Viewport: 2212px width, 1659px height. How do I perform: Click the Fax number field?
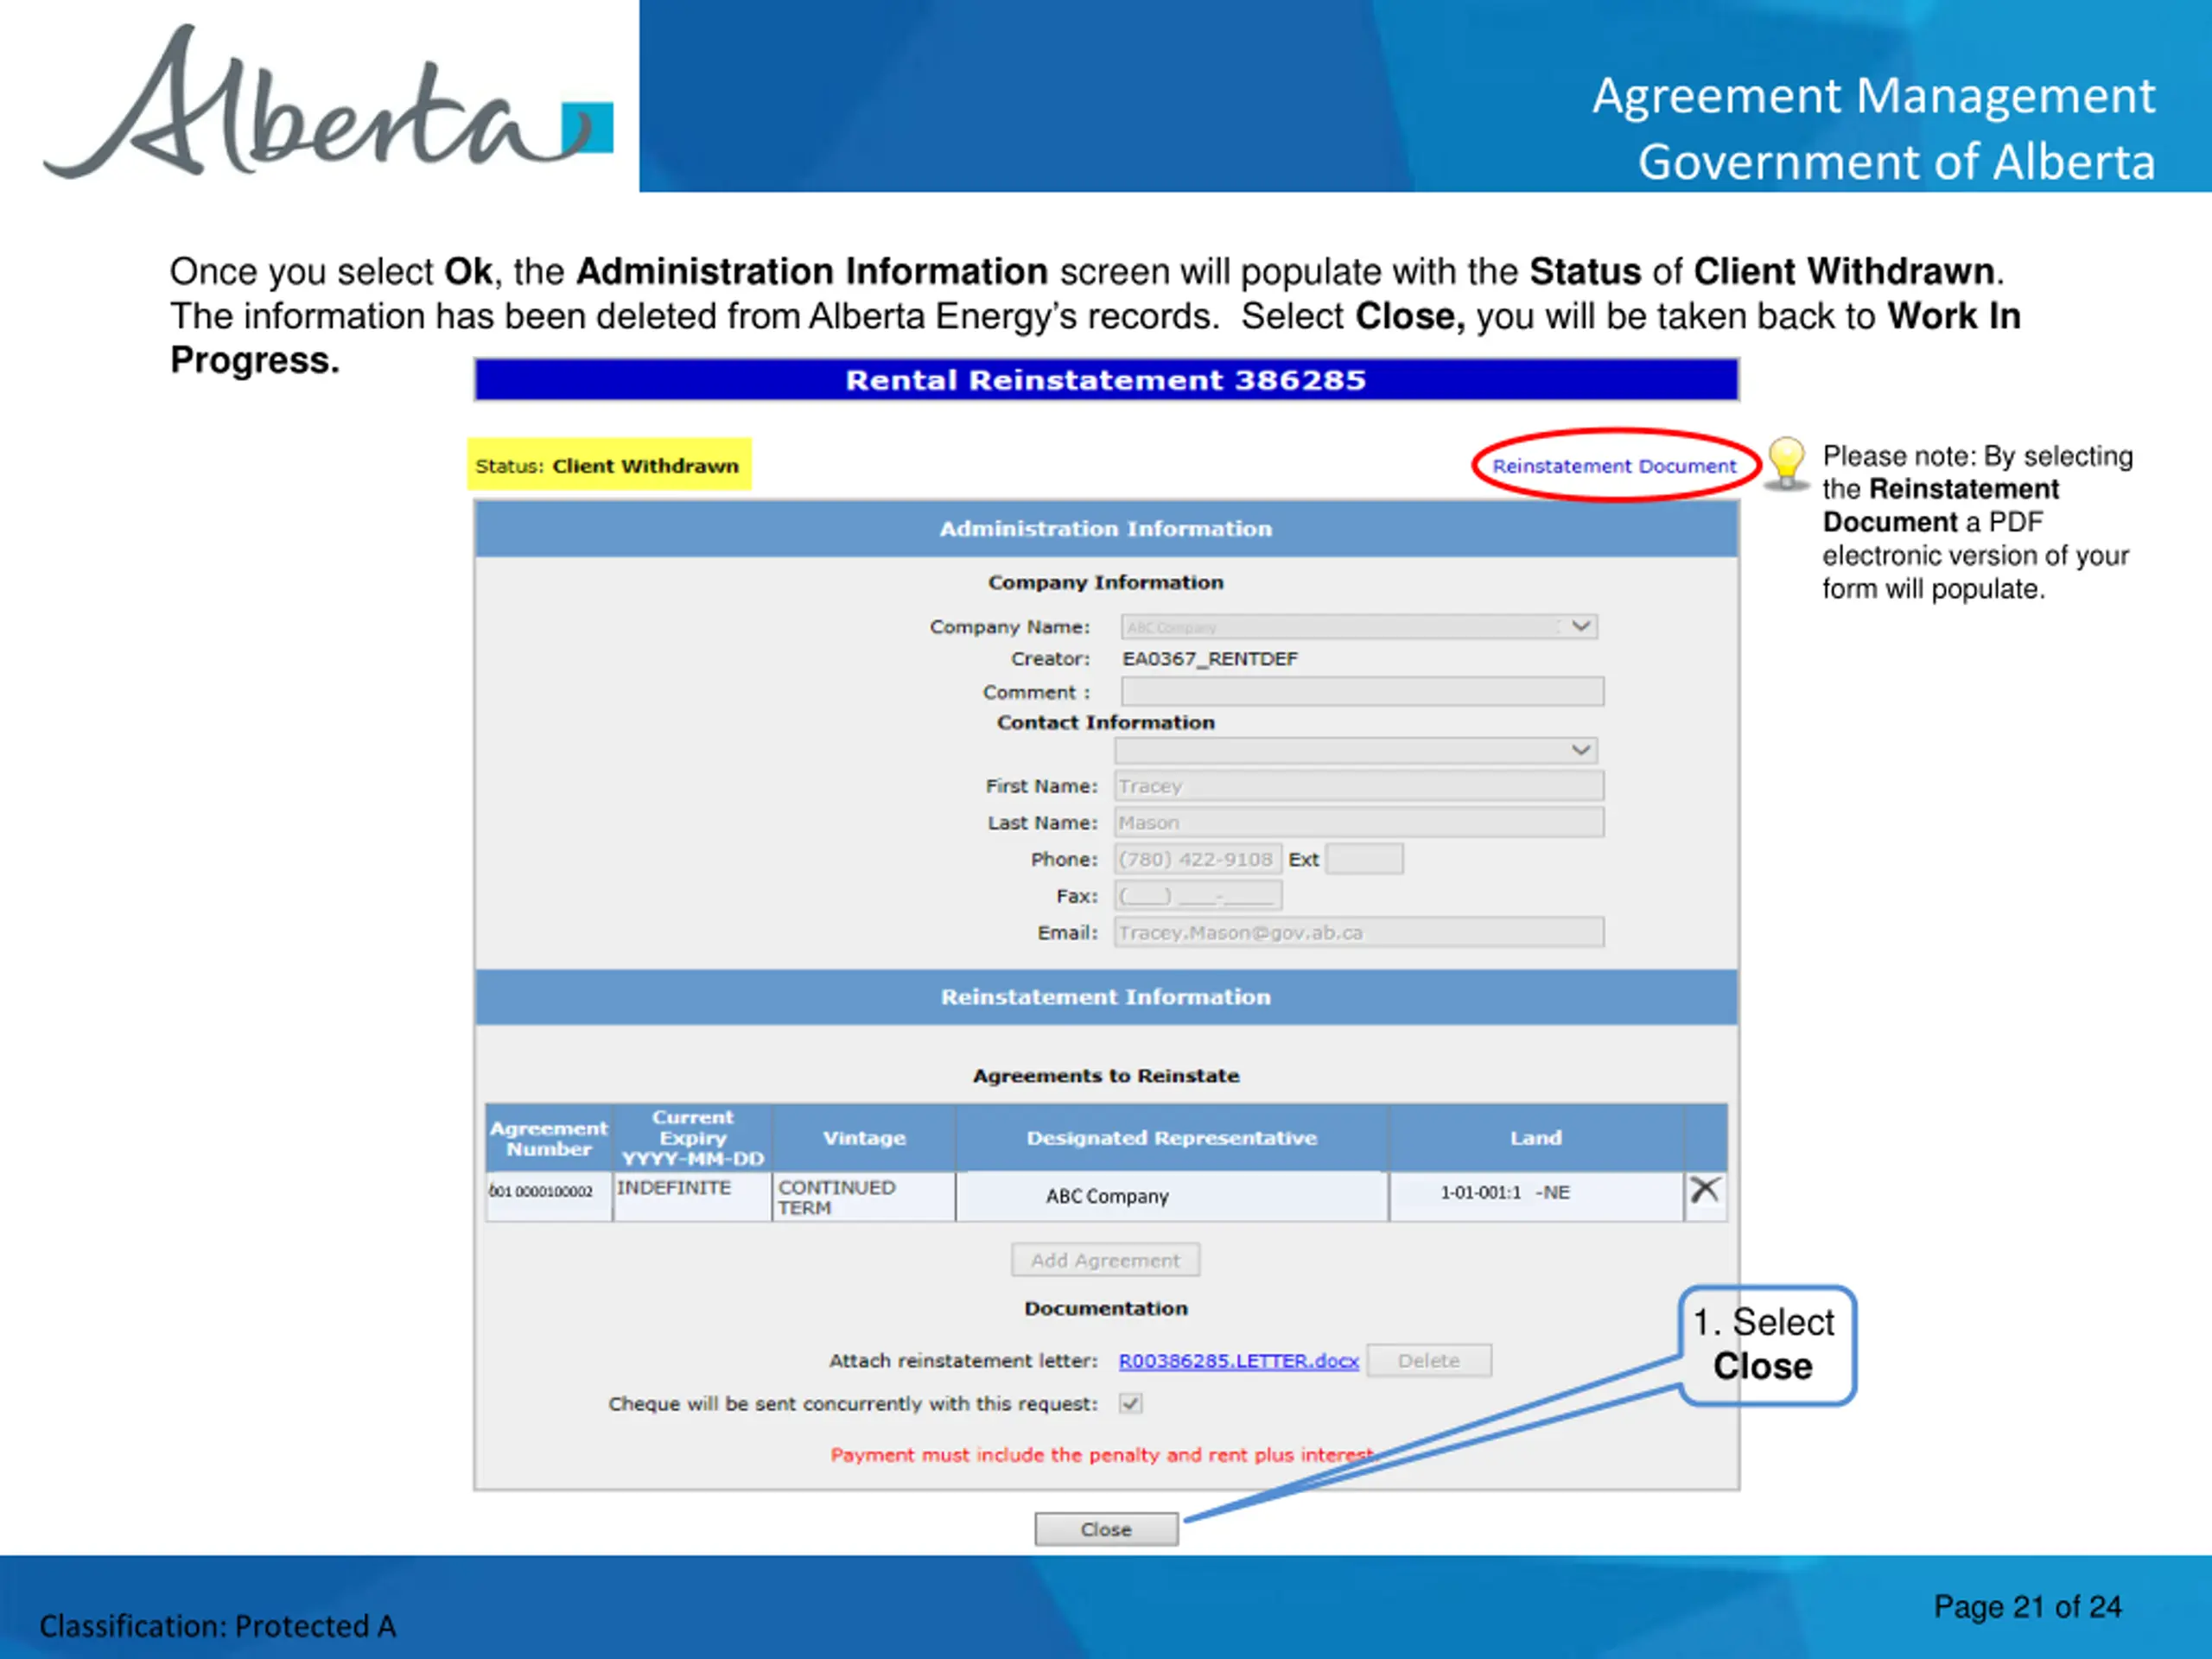point(1198,895)
